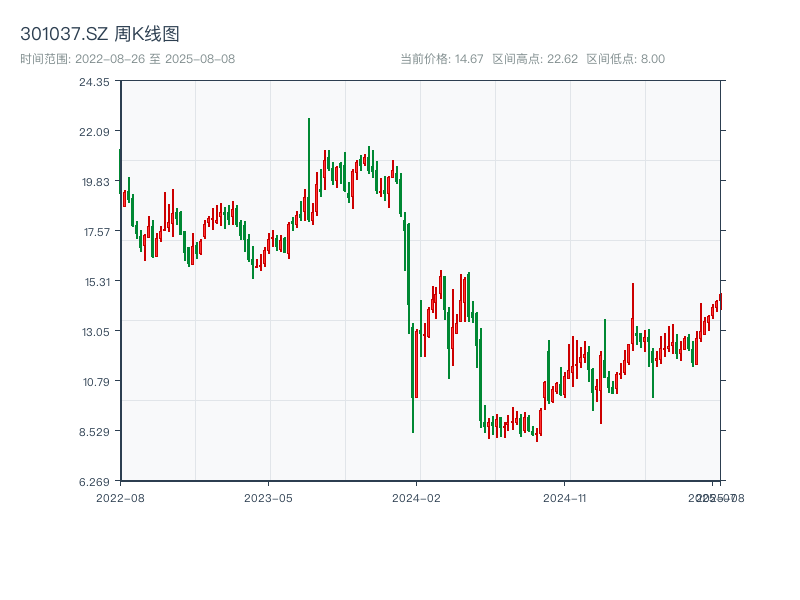Click the 当前价格 14.67 label

tap(441, 59)
